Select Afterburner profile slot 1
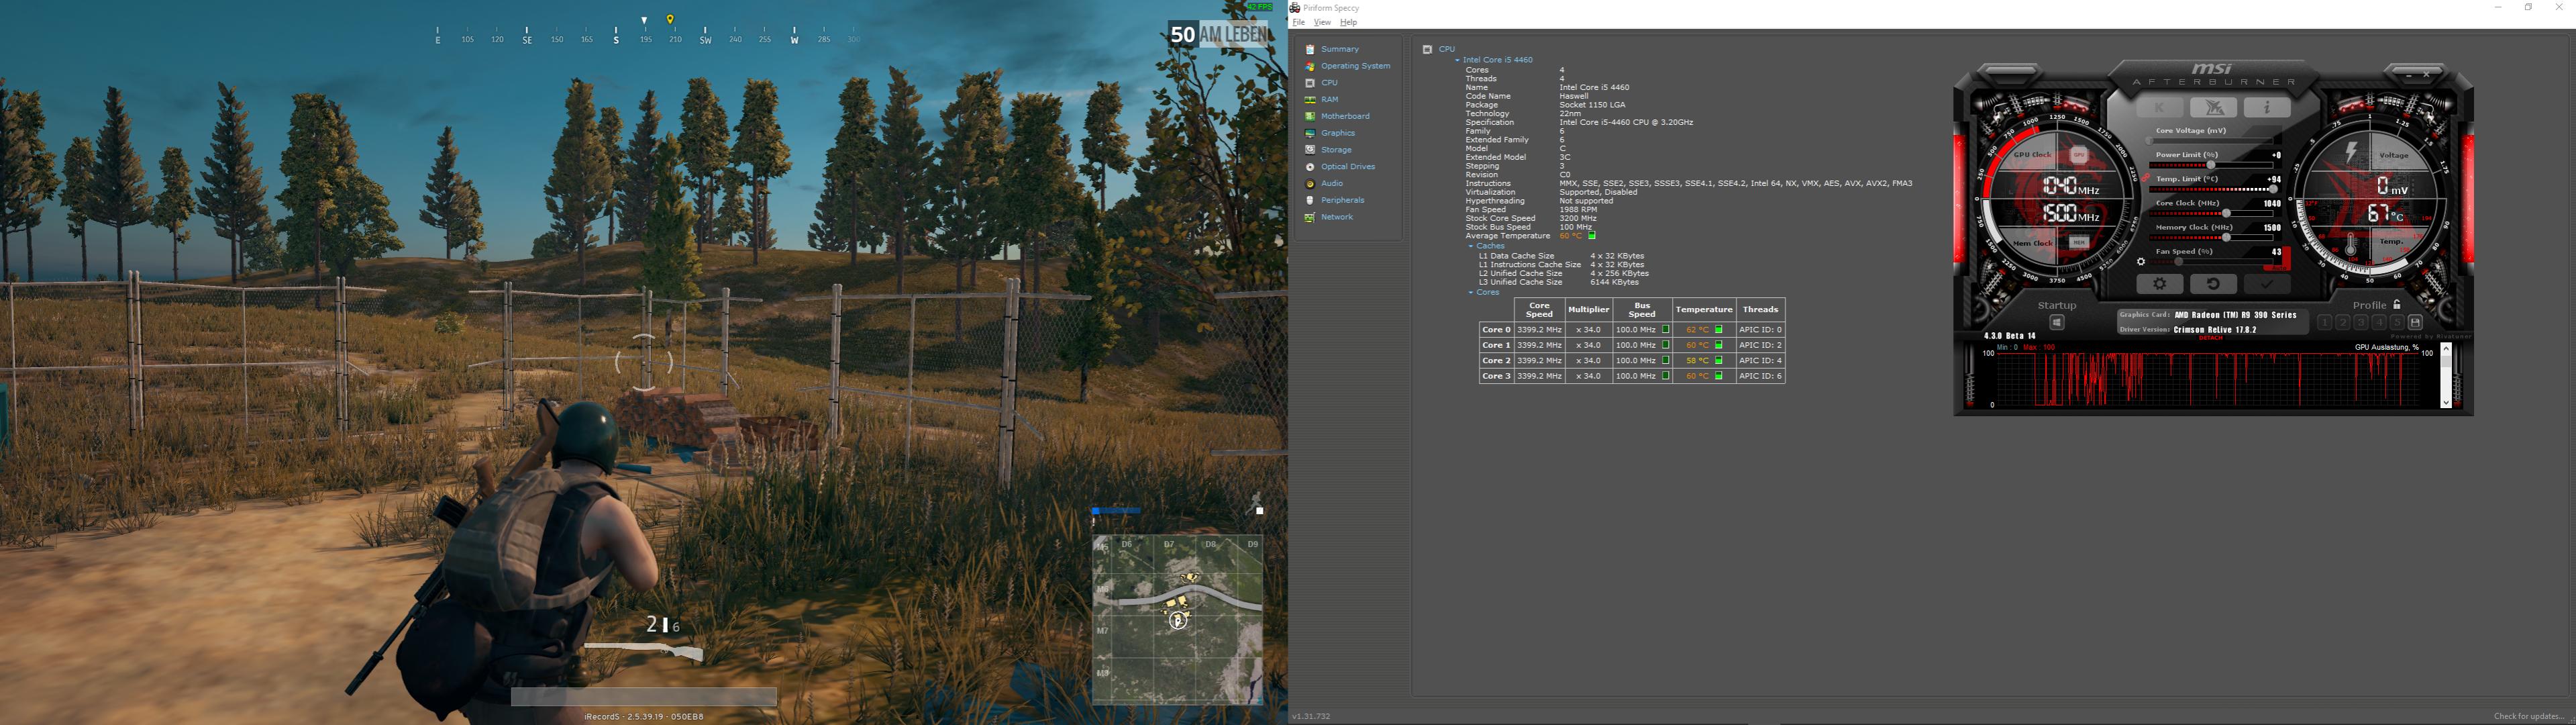 pos(2324,322)
